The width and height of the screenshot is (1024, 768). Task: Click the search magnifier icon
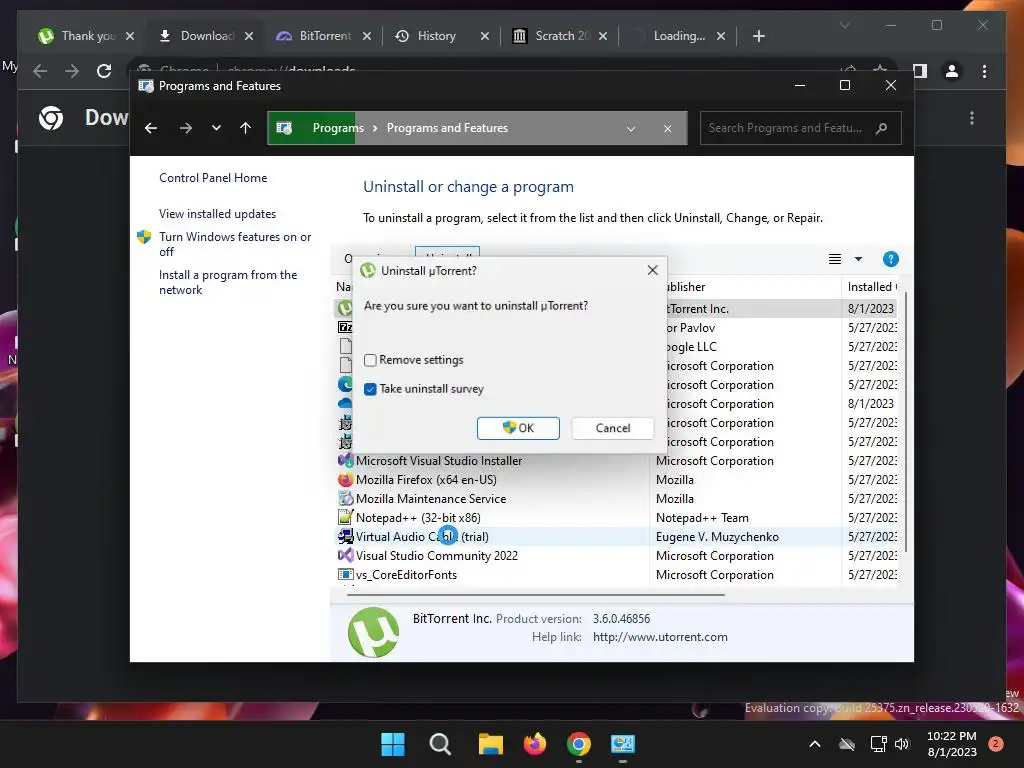[x=882, y=128]
